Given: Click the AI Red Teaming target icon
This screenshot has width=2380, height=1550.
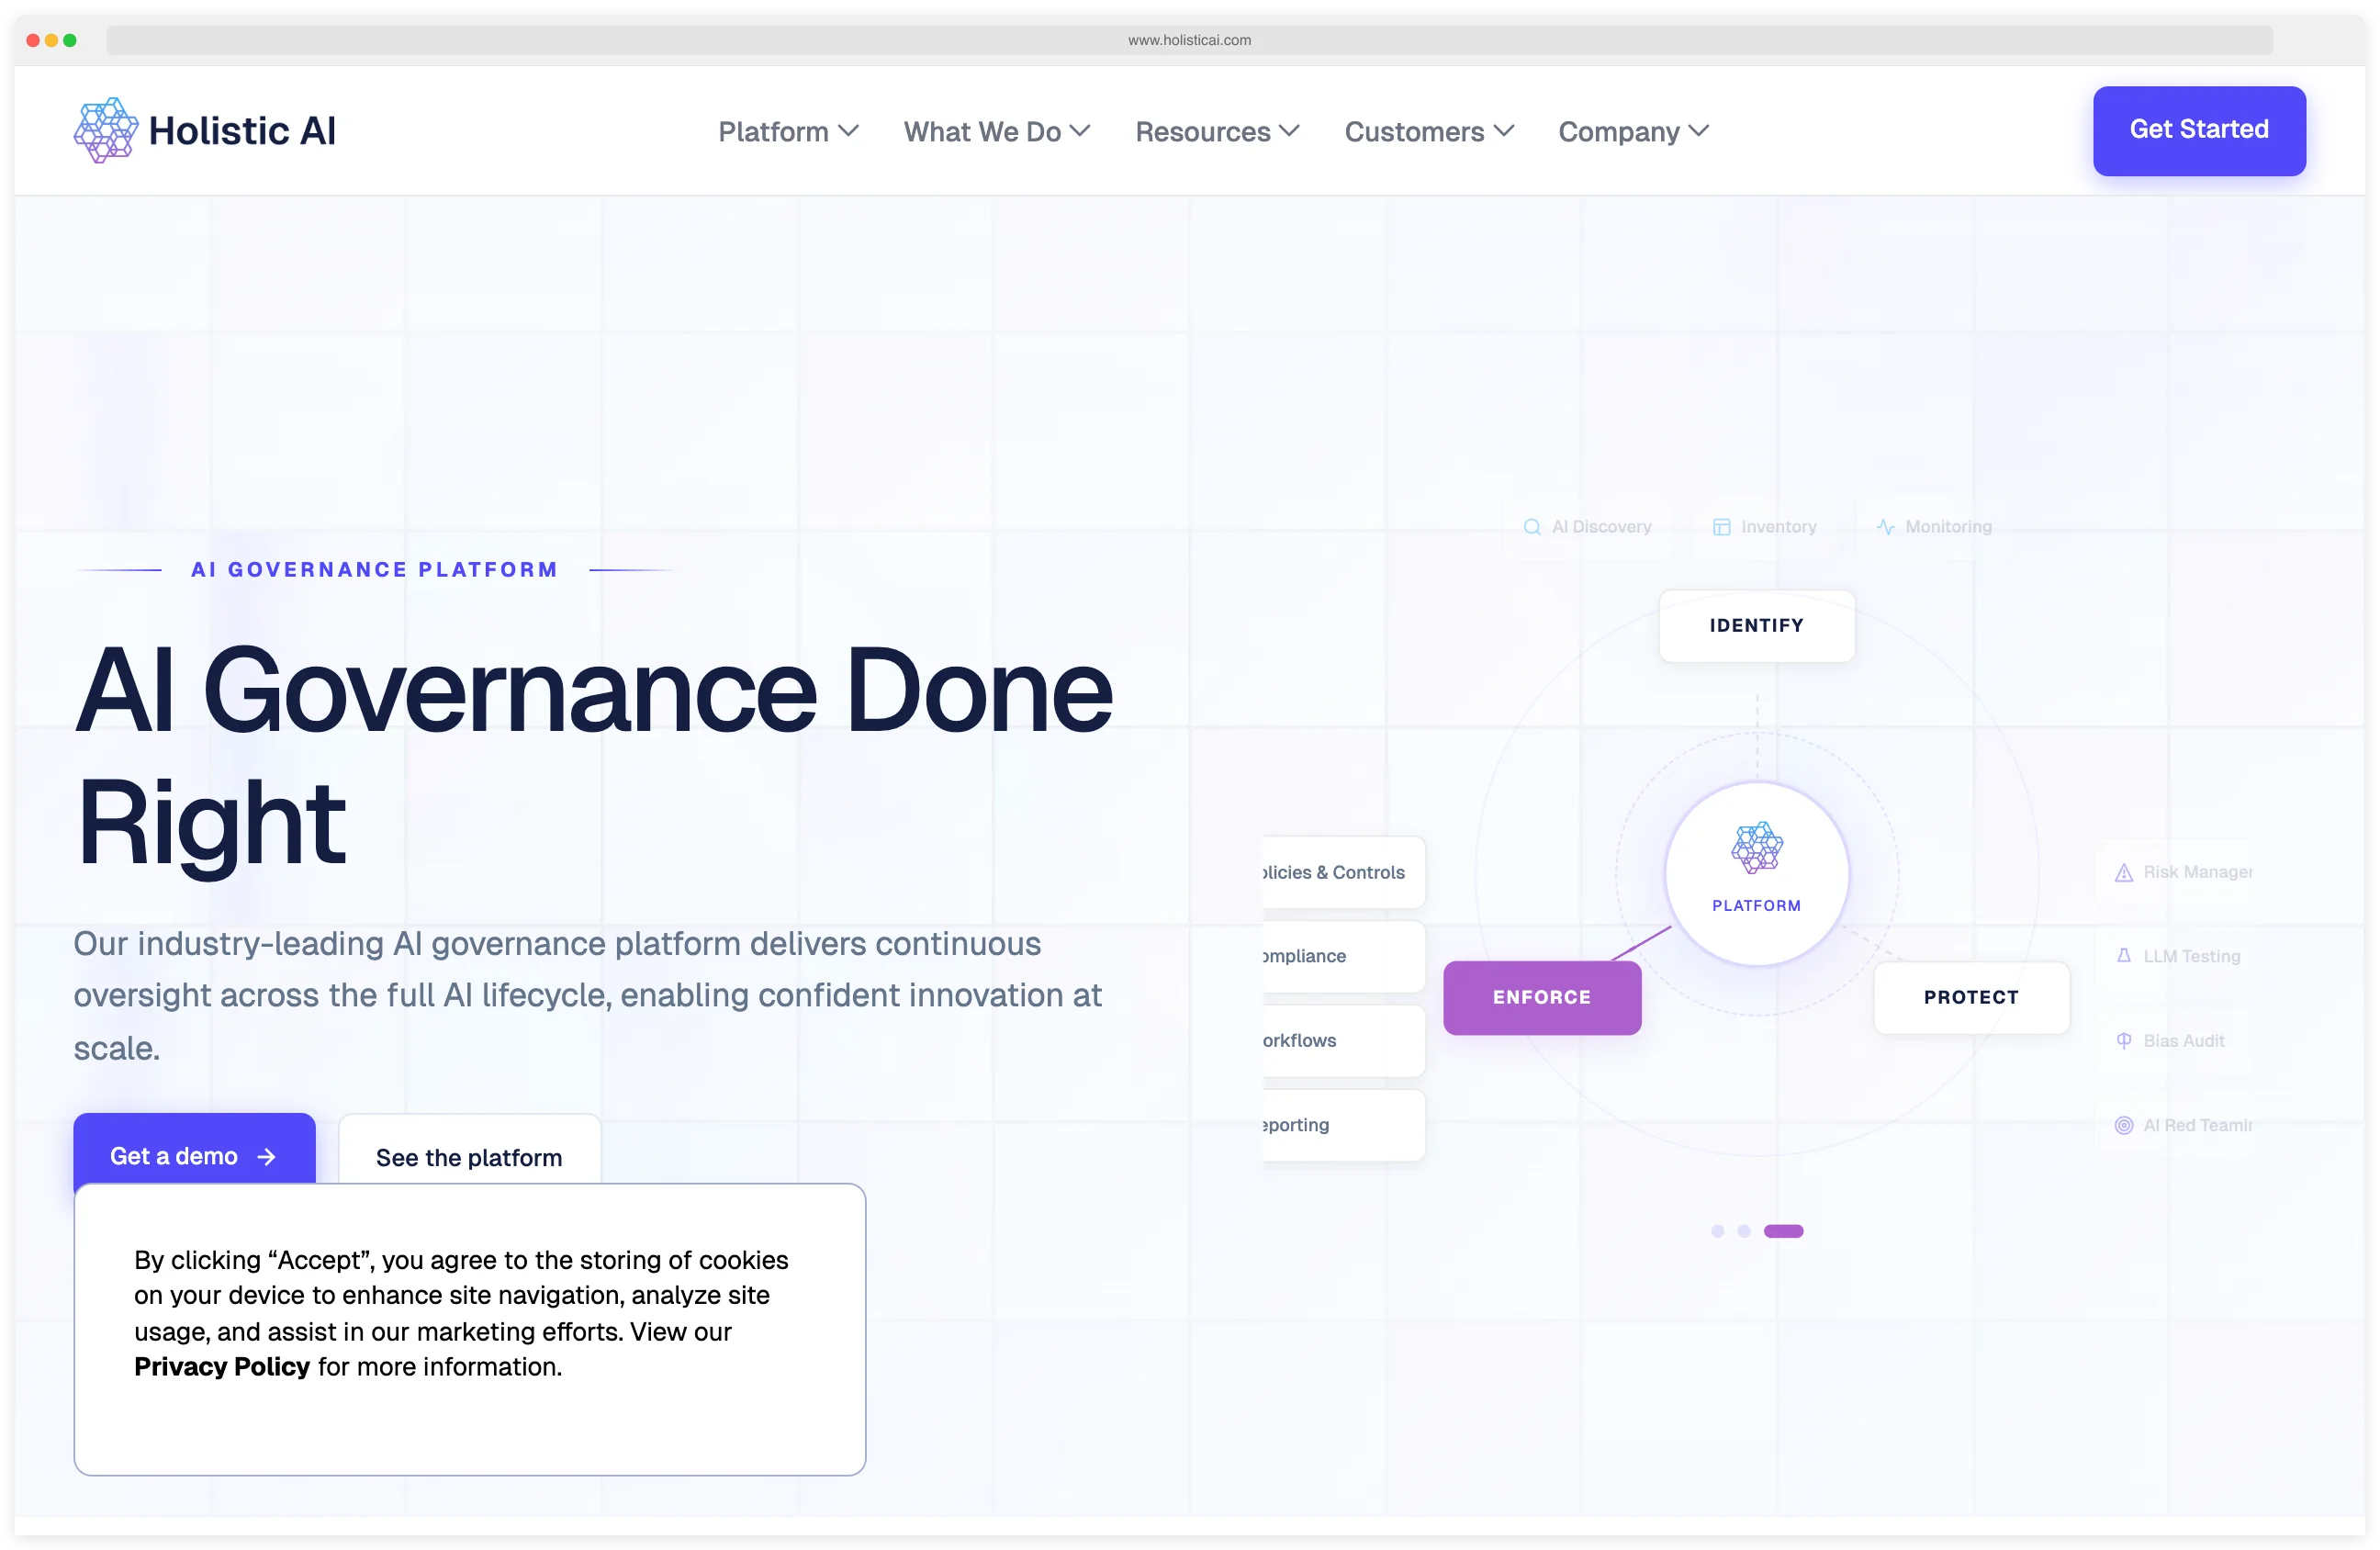Looking at the screenshot, I should 2124,1124.
